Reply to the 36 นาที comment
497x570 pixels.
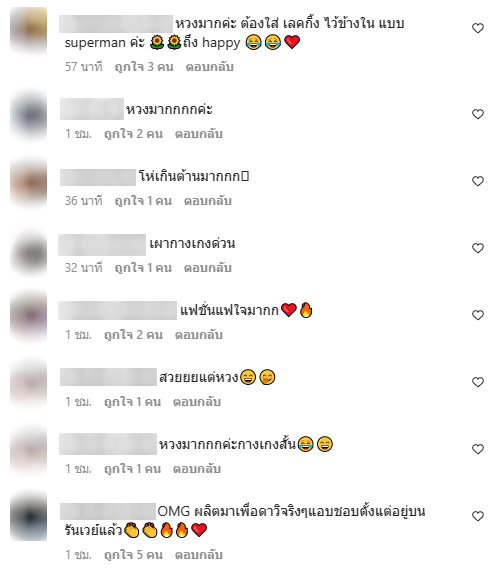208,201
